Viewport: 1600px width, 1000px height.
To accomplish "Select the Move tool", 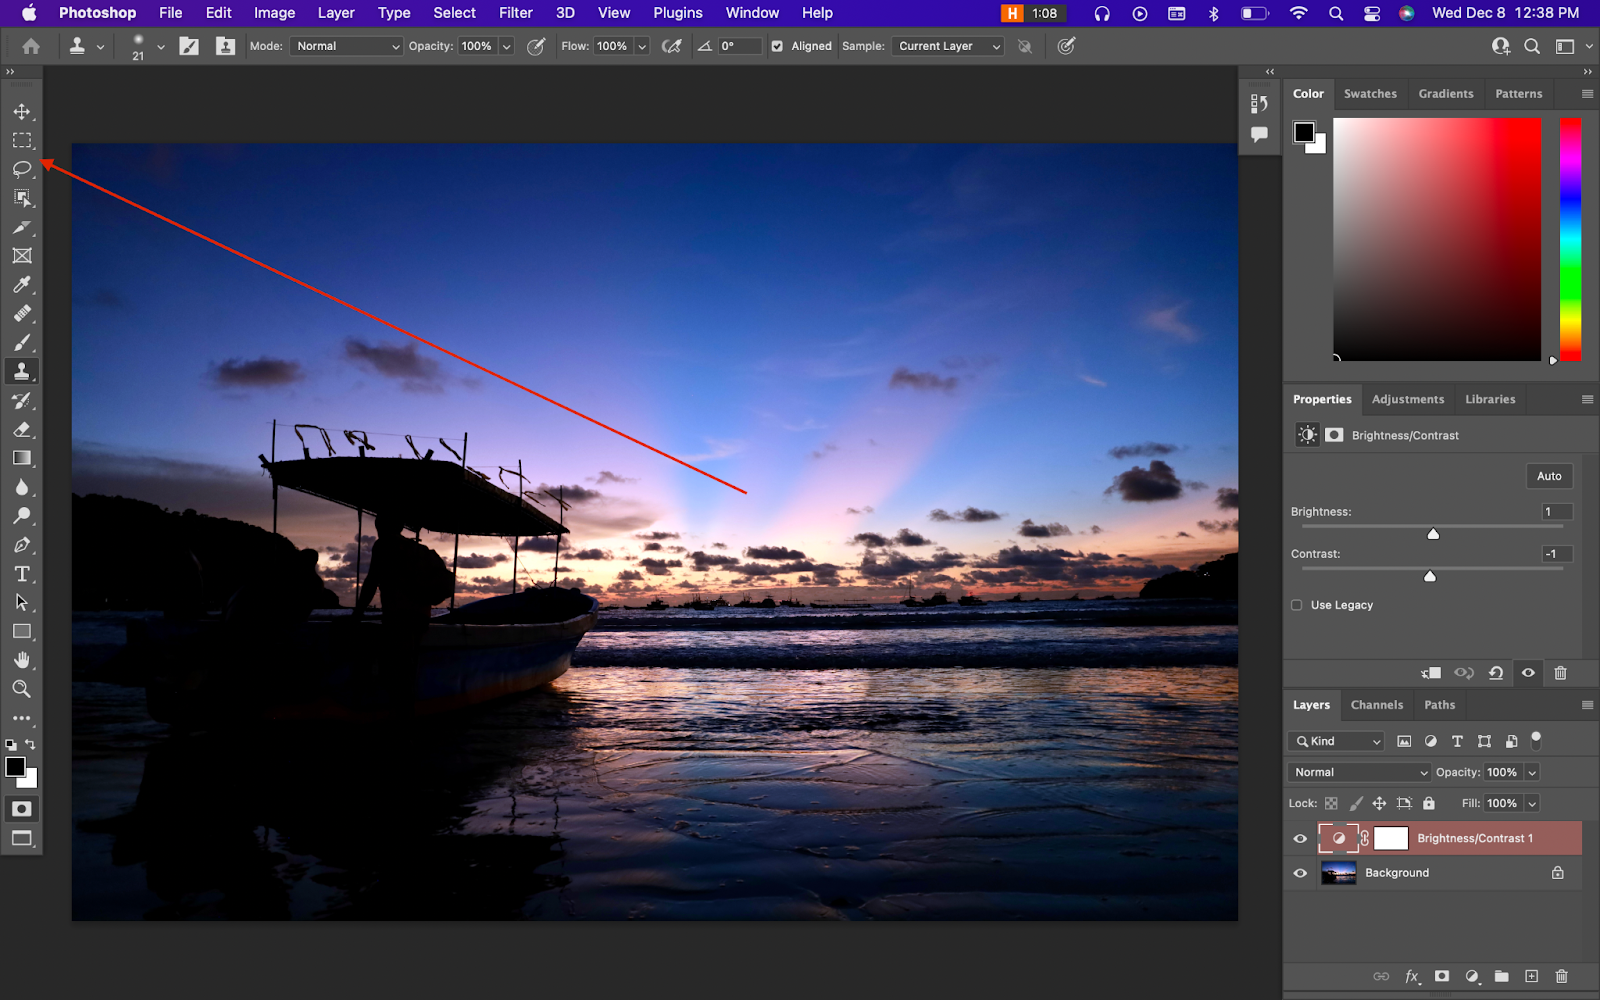I will pyautogui.click(x=22, y=111).
